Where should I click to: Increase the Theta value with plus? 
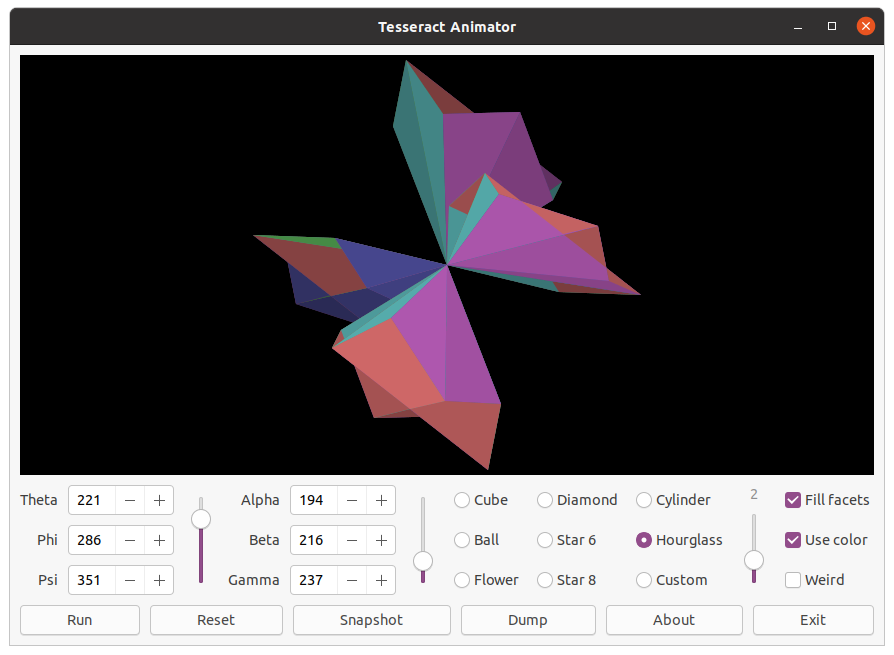(159, 501)
